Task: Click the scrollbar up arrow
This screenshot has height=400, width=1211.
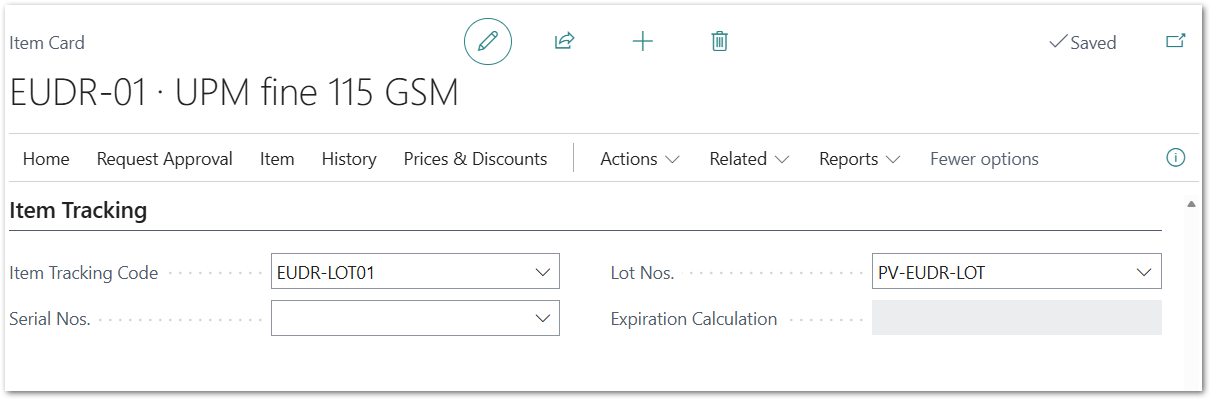Action: 1190,204
